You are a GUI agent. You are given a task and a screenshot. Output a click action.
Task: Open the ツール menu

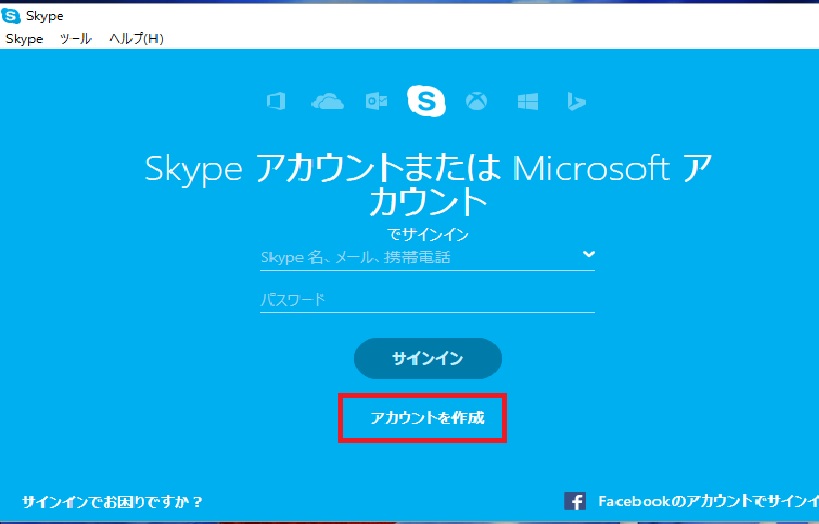76,39
